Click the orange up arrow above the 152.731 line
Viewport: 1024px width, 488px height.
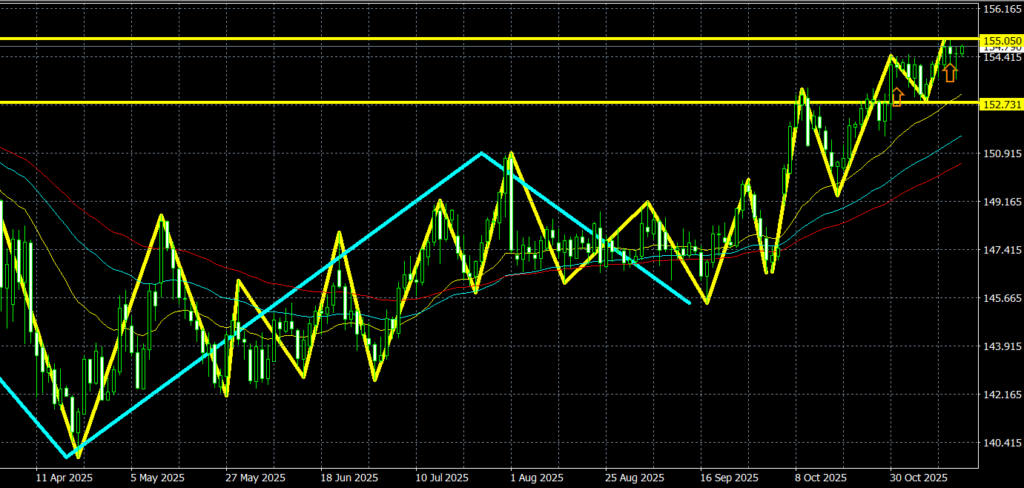pos(897,96)
